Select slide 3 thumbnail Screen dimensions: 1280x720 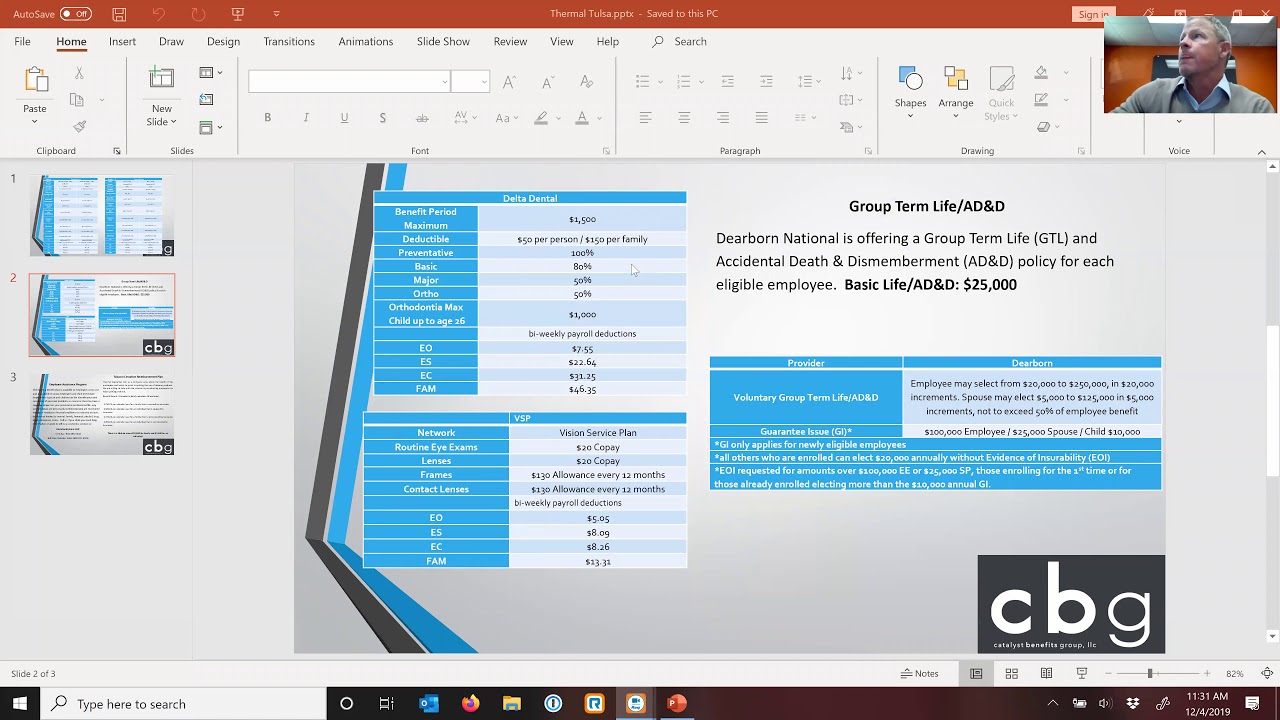pyautogui.click(x=101, y=414)
